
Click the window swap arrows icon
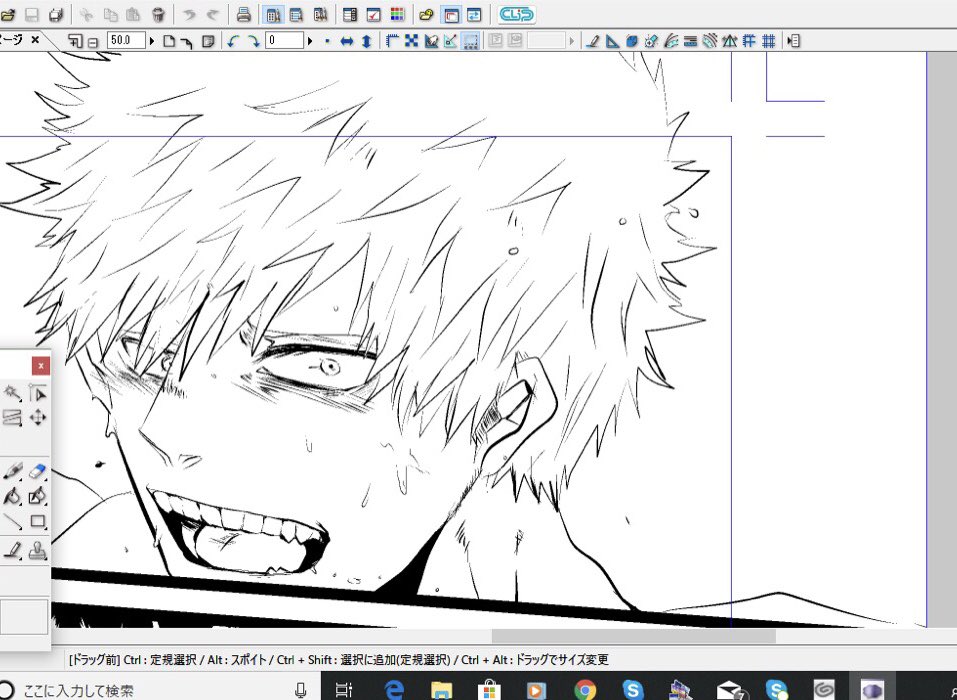click(474, 15)
